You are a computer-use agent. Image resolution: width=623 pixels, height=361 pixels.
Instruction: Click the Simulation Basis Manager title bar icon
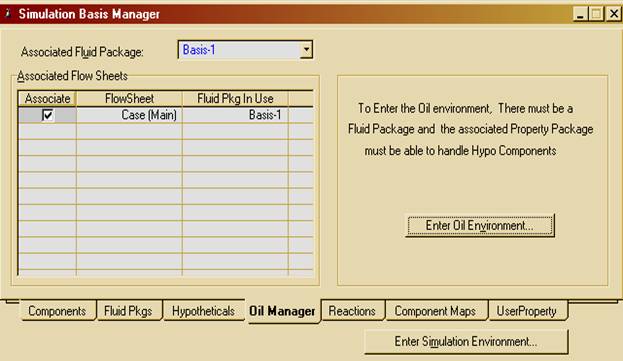pos(8,14)
